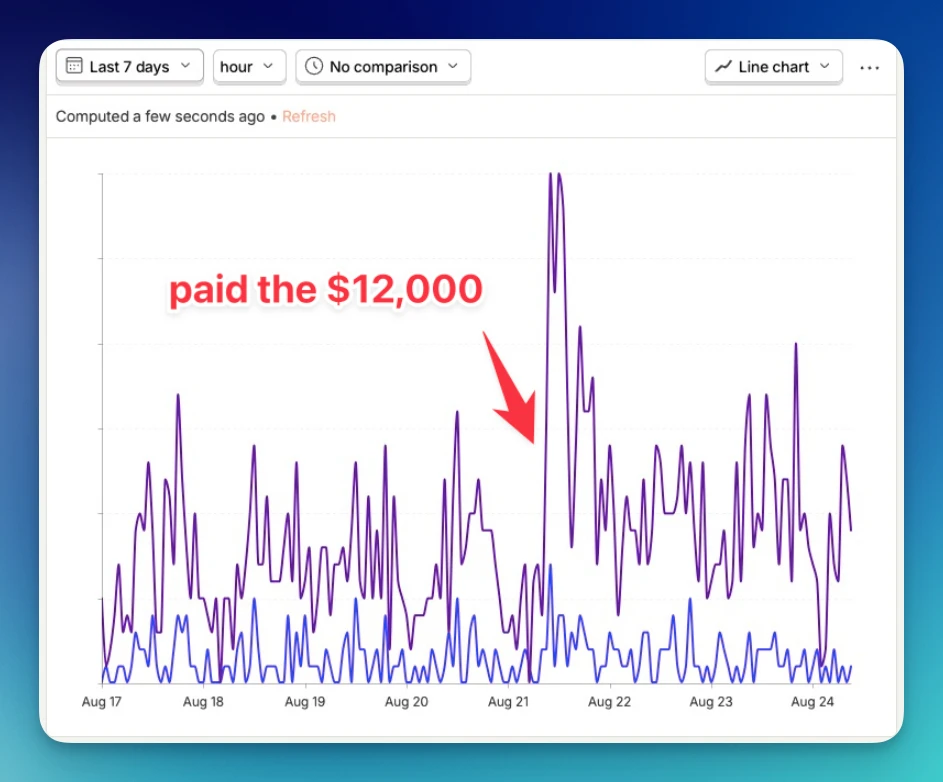Viewport: 943px width, 782px height.
Task: Click the chevron next to No comparison
Action: click(x=453, y=66)
